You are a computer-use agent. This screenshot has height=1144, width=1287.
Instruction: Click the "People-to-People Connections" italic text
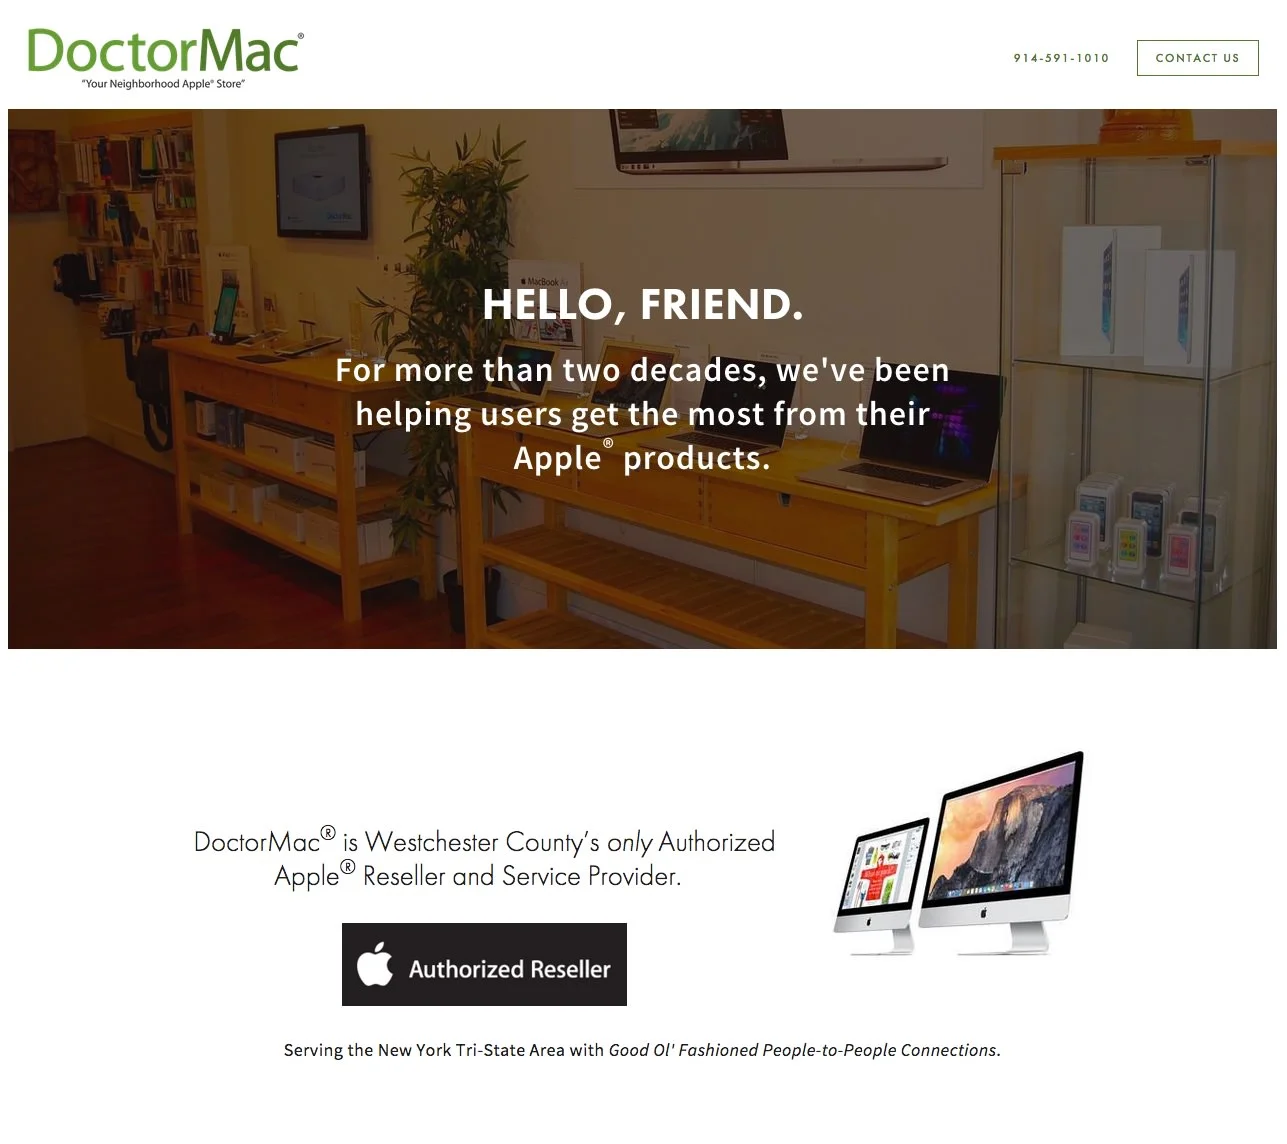881,1050
